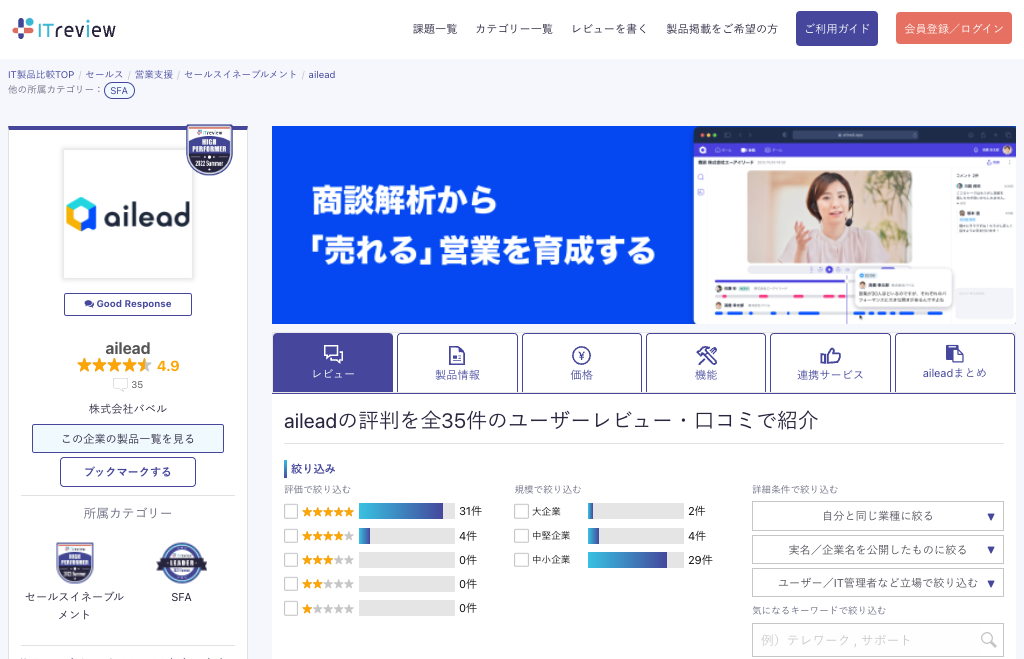Check the 中小企業 filter checkbox

[521, 560]
